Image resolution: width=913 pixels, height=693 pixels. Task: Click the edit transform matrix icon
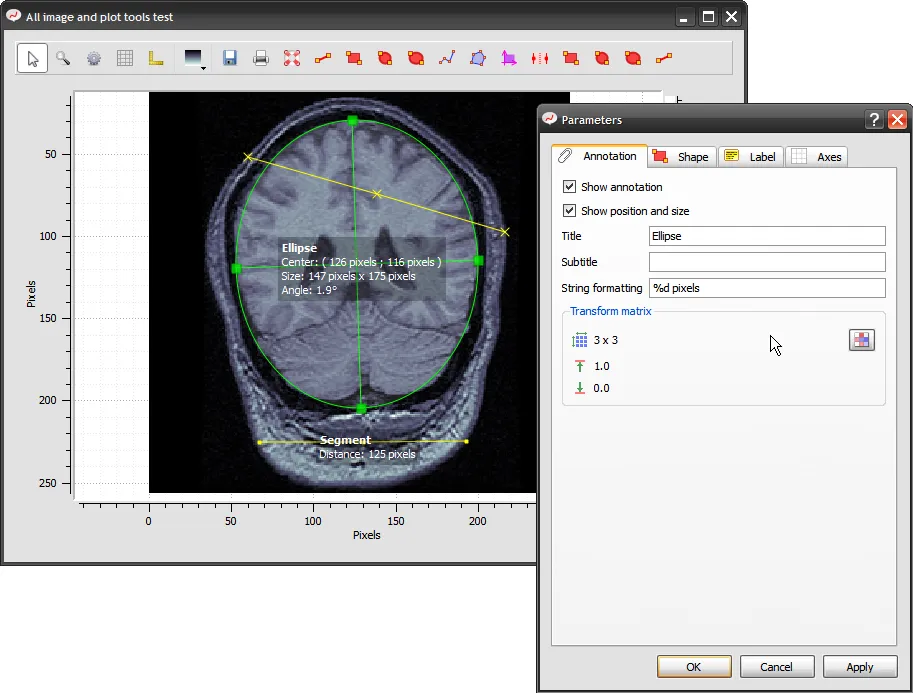coord(860,340)
